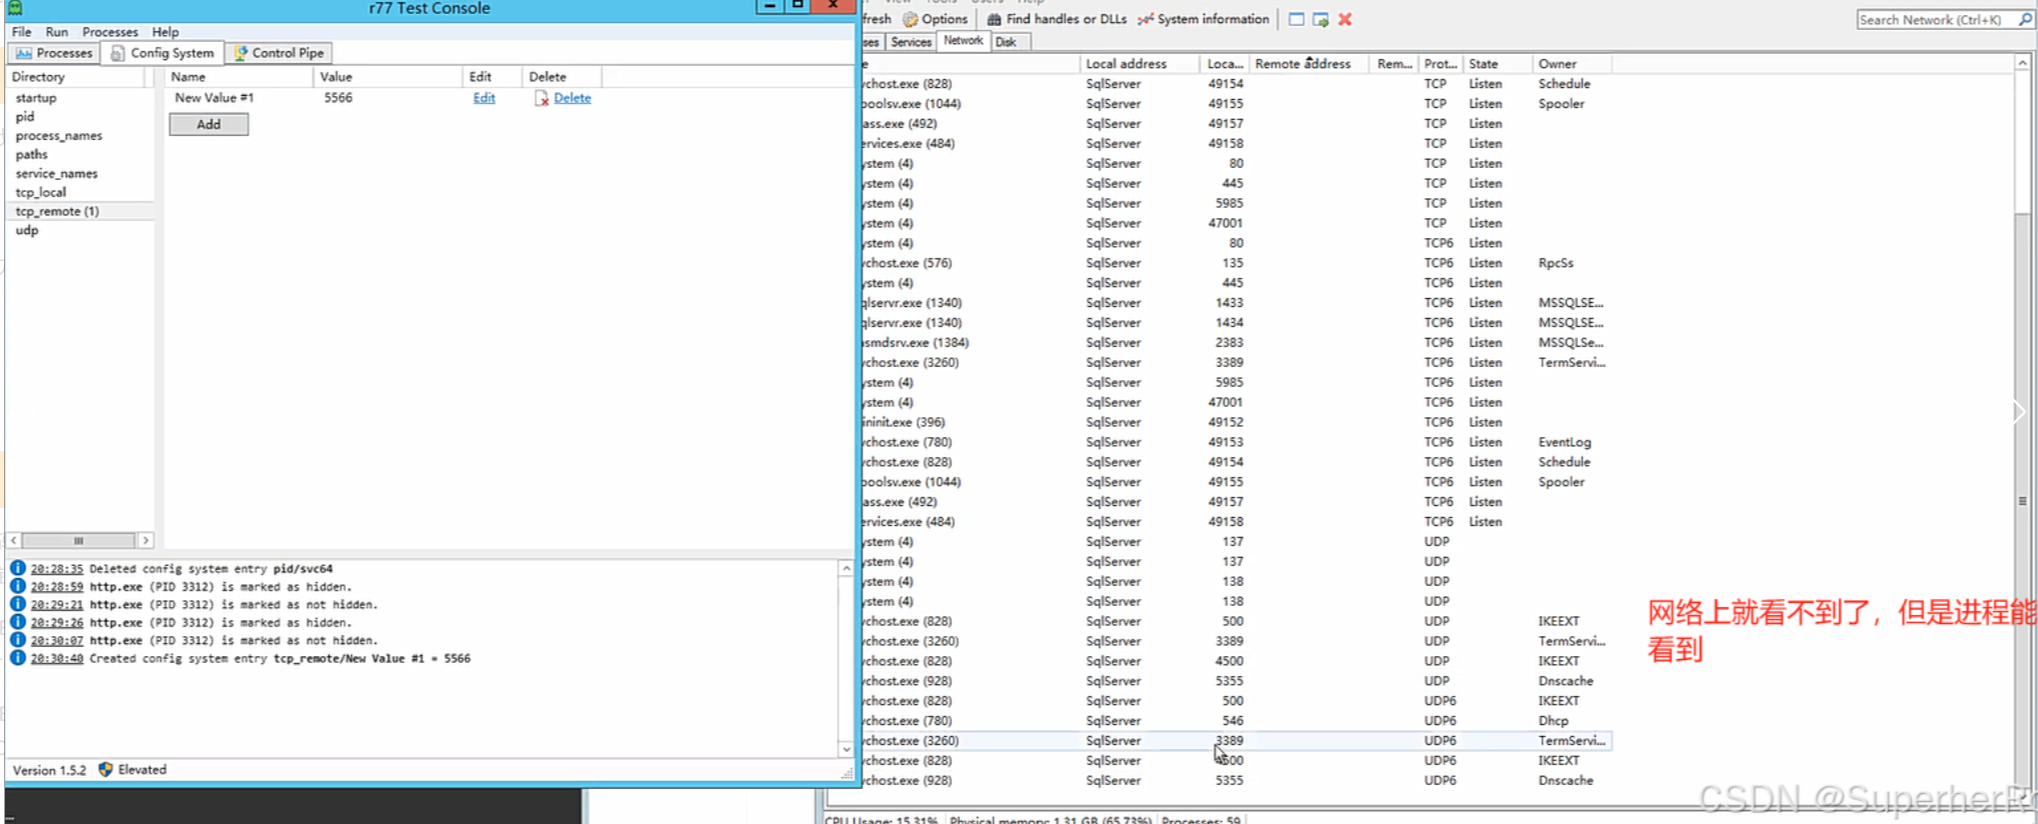Click Find handles or DLLs toolbar button

(x=1057, y=19)
